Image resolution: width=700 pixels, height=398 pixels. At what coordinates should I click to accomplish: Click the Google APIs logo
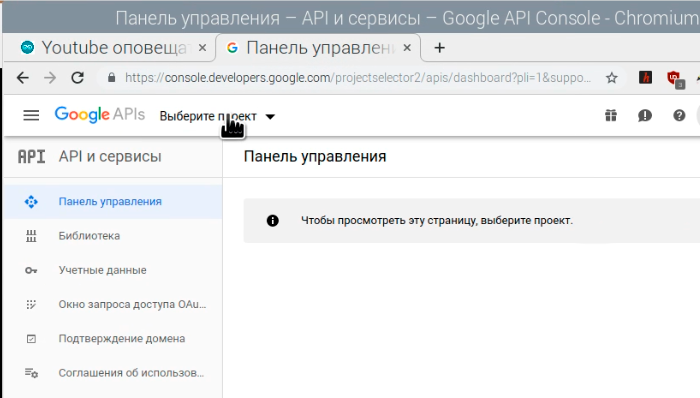click(100, 115)
